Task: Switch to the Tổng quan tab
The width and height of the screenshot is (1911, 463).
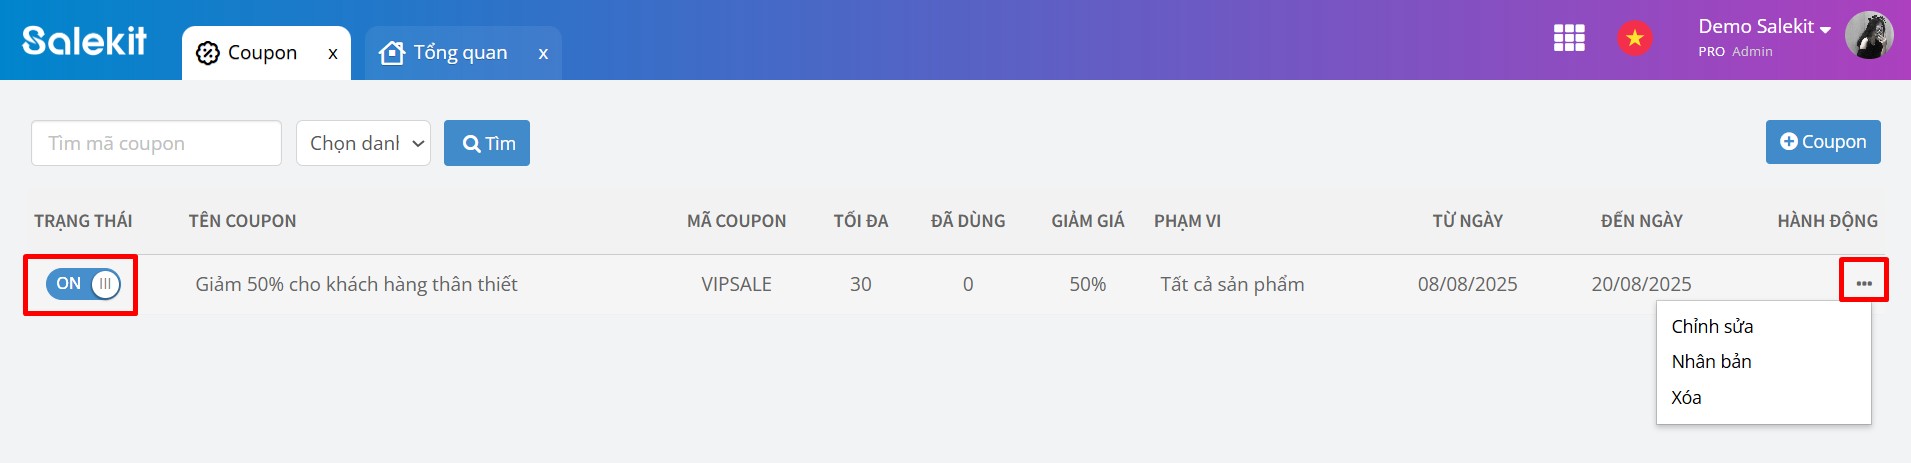Action: click(460, 53)
